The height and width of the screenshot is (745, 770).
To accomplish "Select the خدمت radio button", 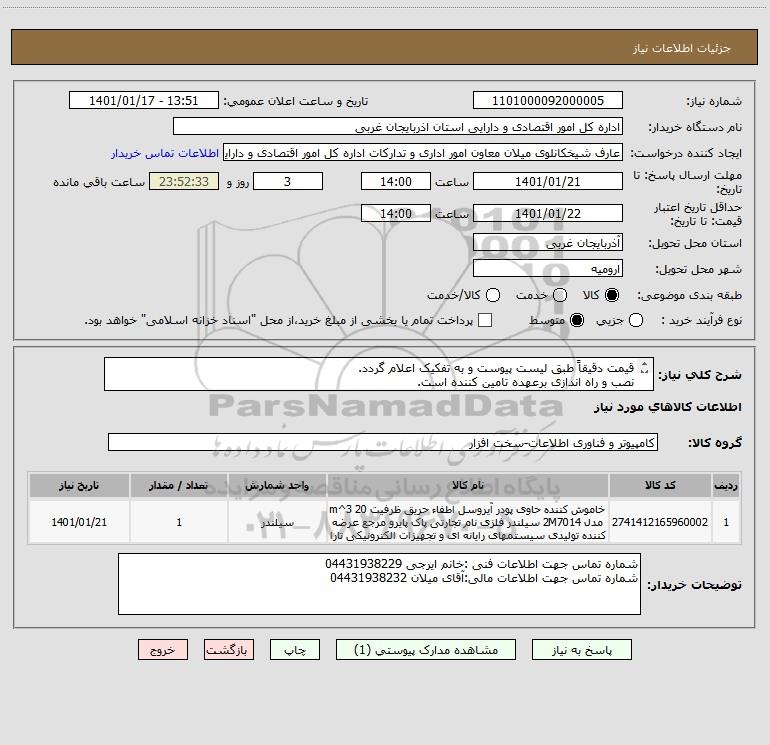I will (560, 295).
